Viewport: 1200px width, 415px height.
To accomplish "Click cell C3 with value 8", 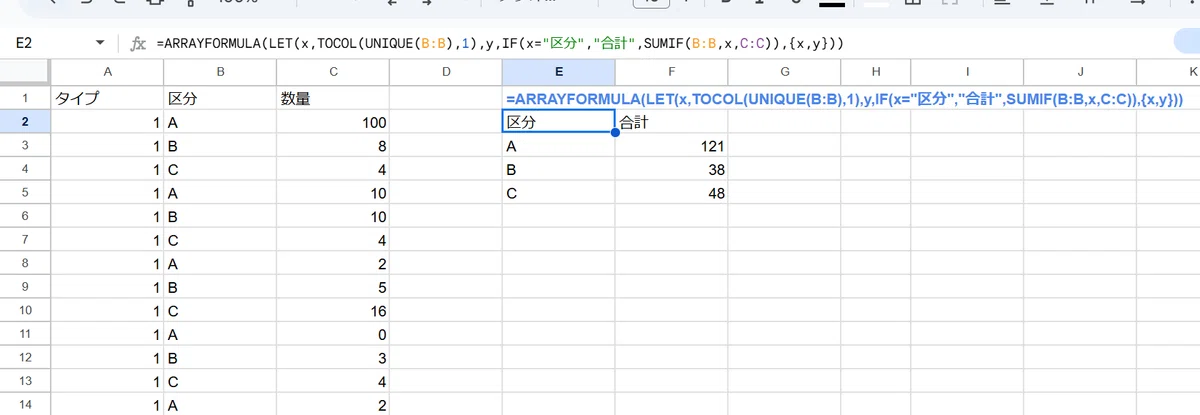I will click(333, 146).
